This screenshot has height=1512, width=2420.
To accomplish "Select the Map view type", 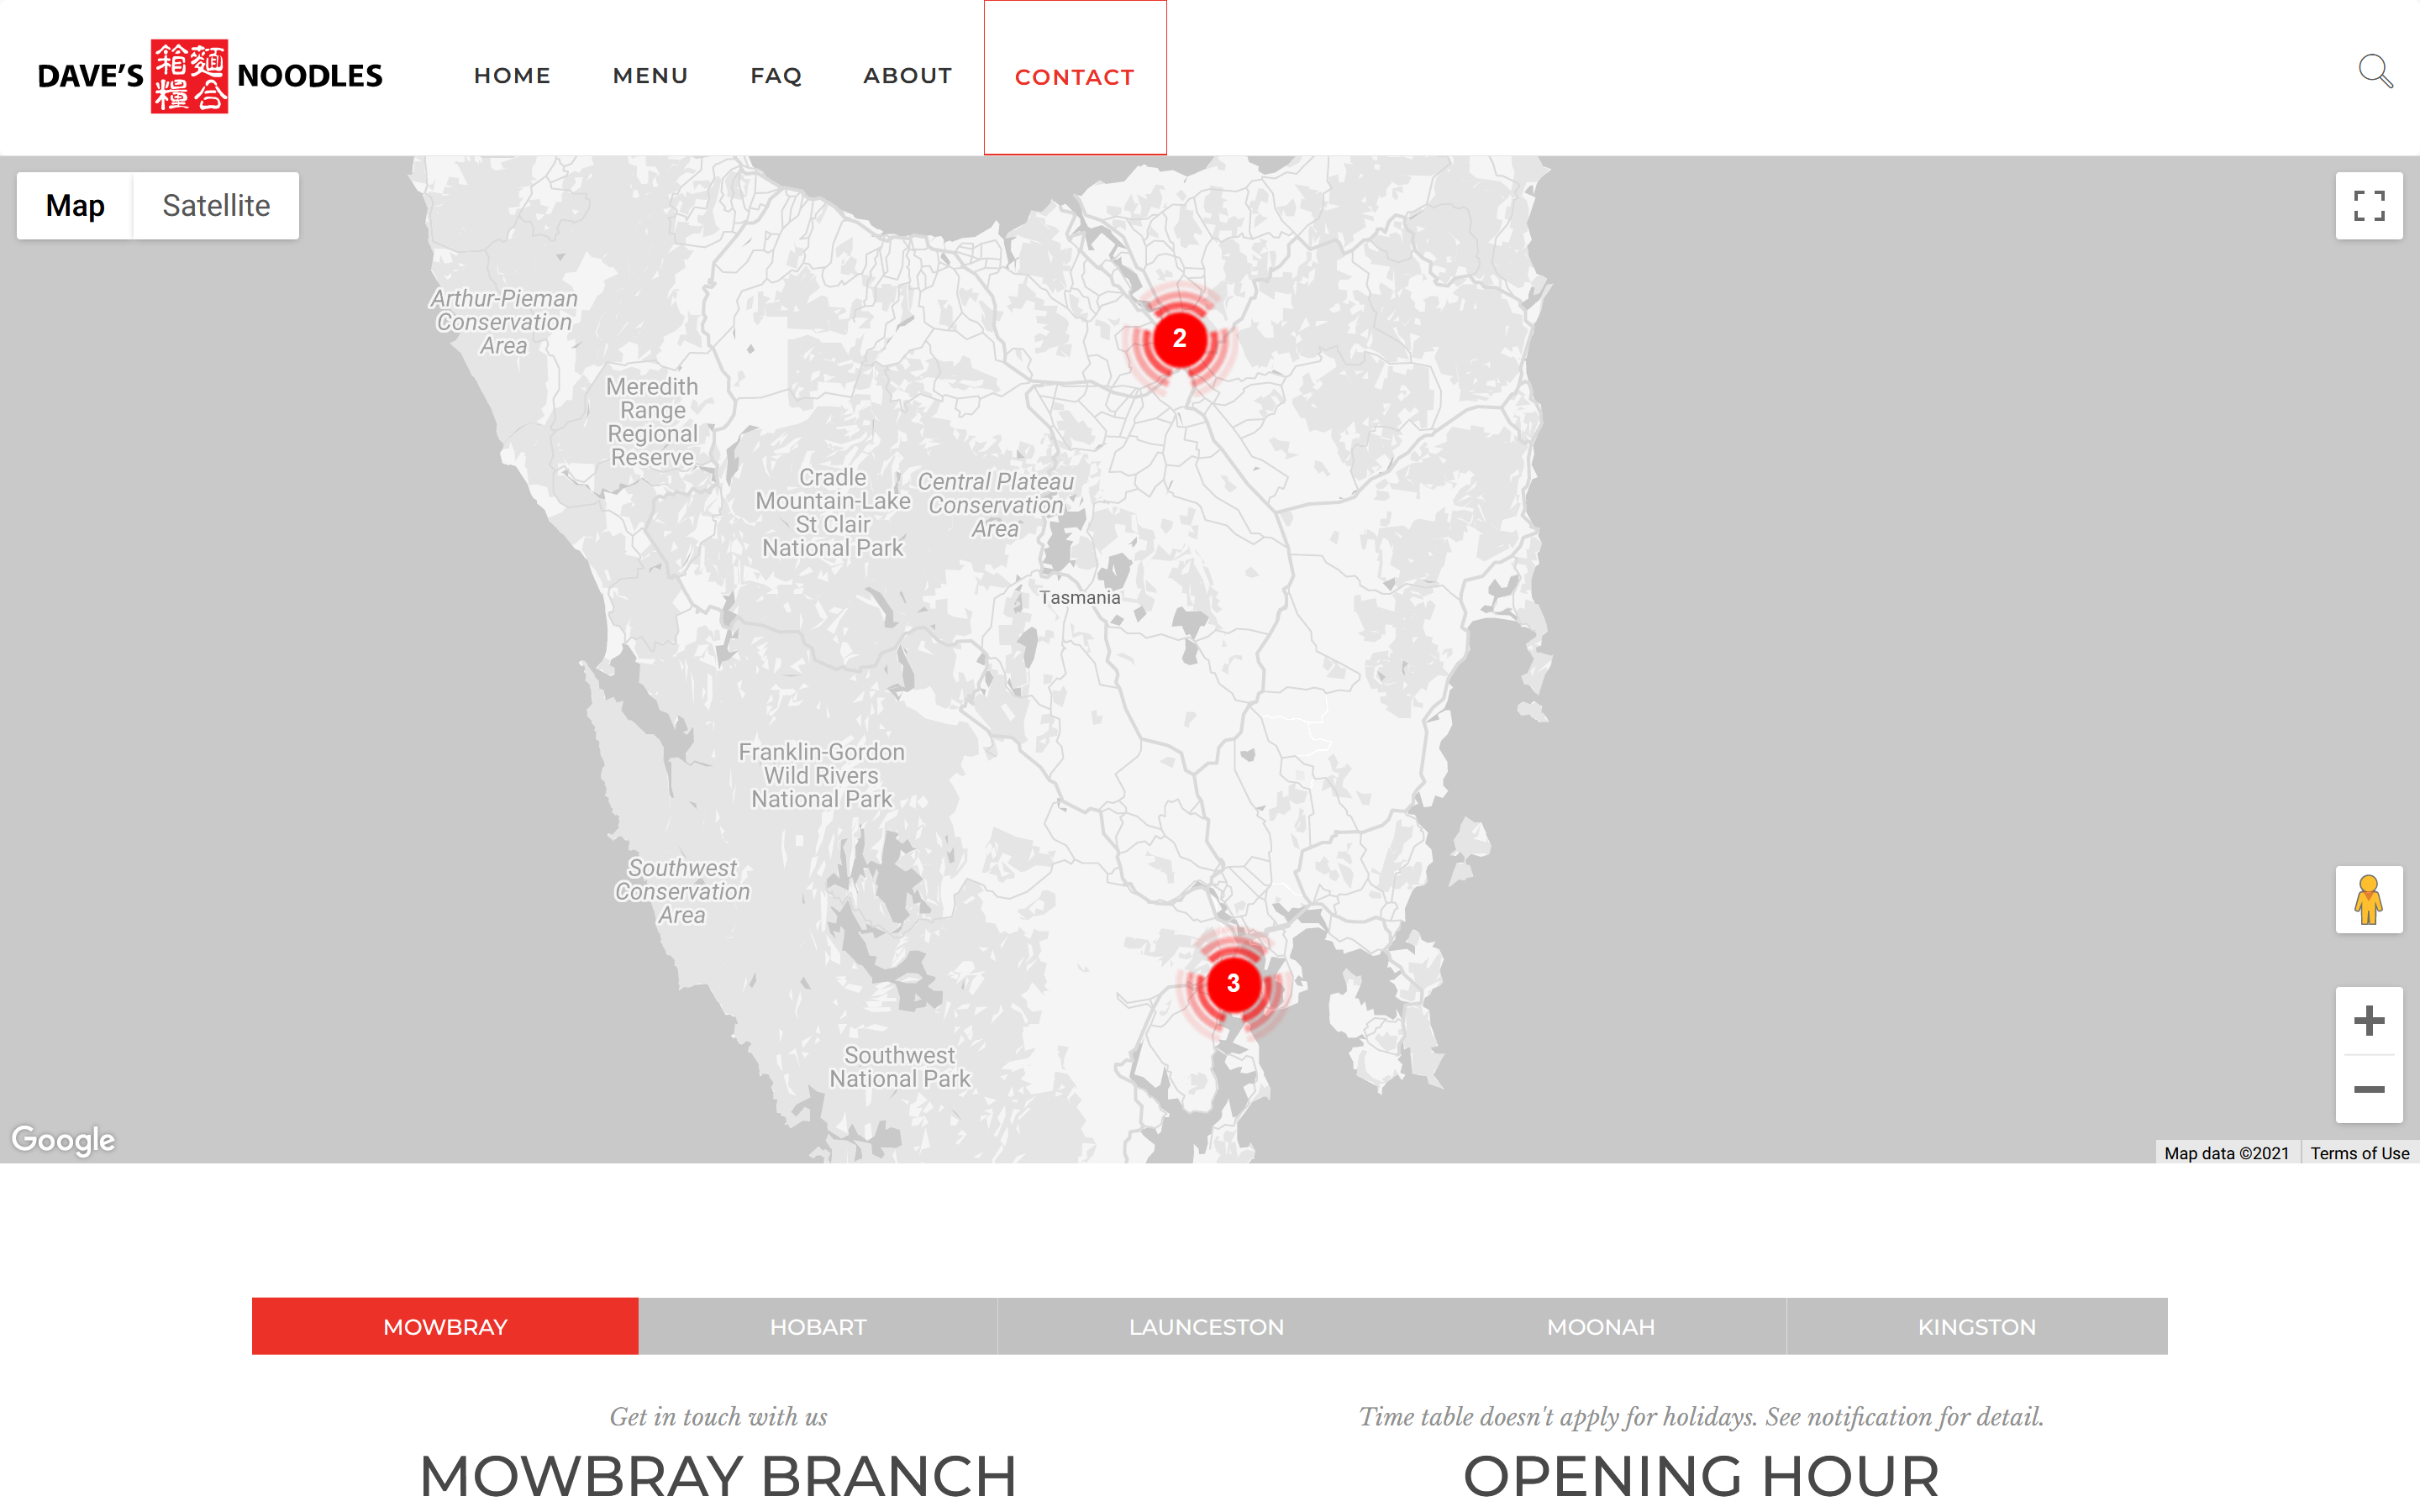I will 75,206.
